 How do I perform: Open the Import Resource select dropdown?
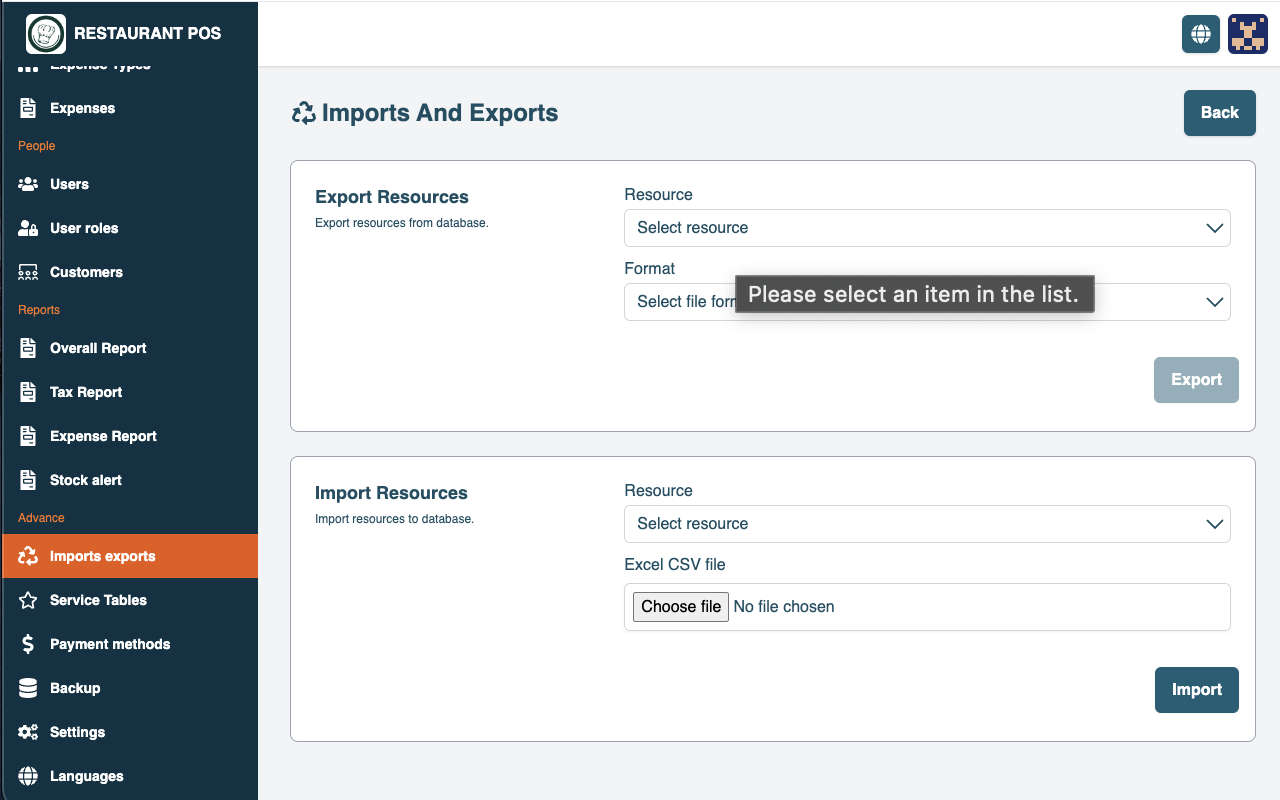[927, 524]
